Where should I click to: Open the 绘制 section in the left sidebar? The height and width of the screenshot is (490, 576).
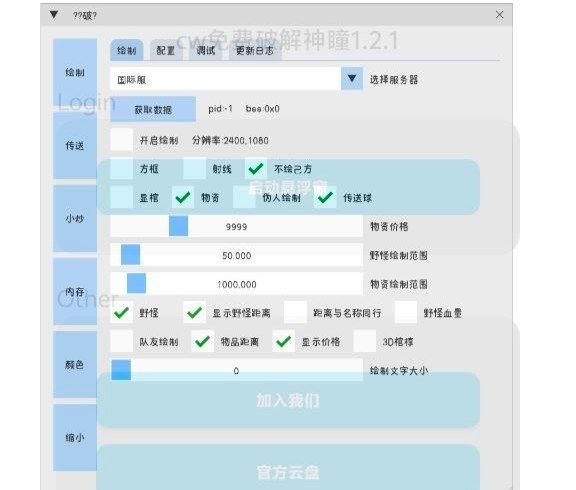[75, 72]
